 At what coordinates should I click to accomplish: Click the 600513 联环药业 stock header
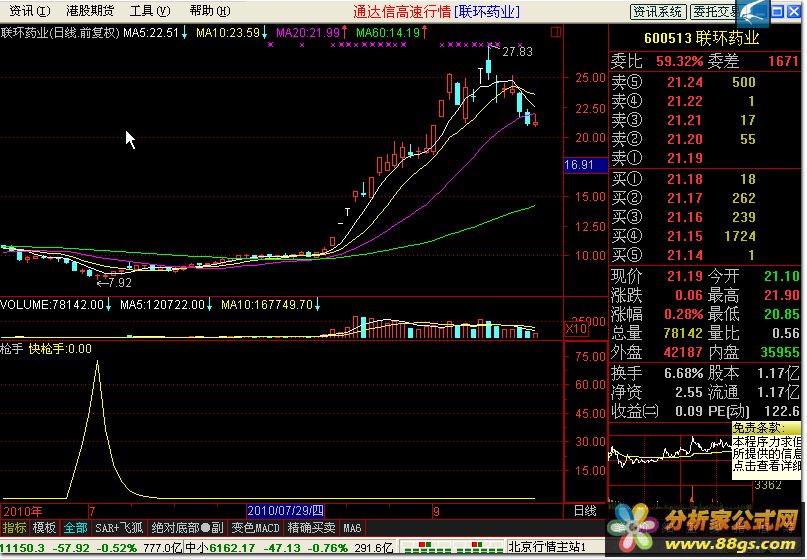point(702,38)
